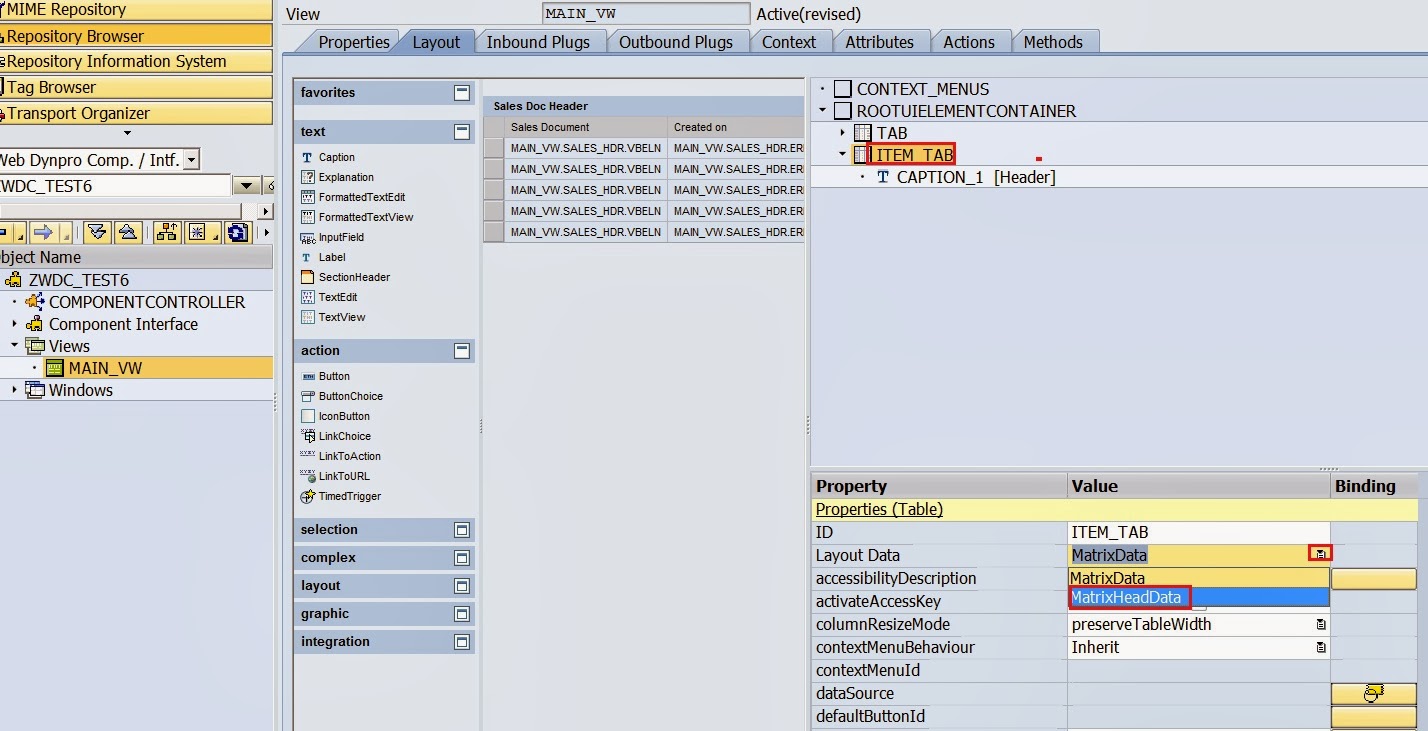Click the forward navigation arrow icon

pyautogui.click(x=43, y=233)
